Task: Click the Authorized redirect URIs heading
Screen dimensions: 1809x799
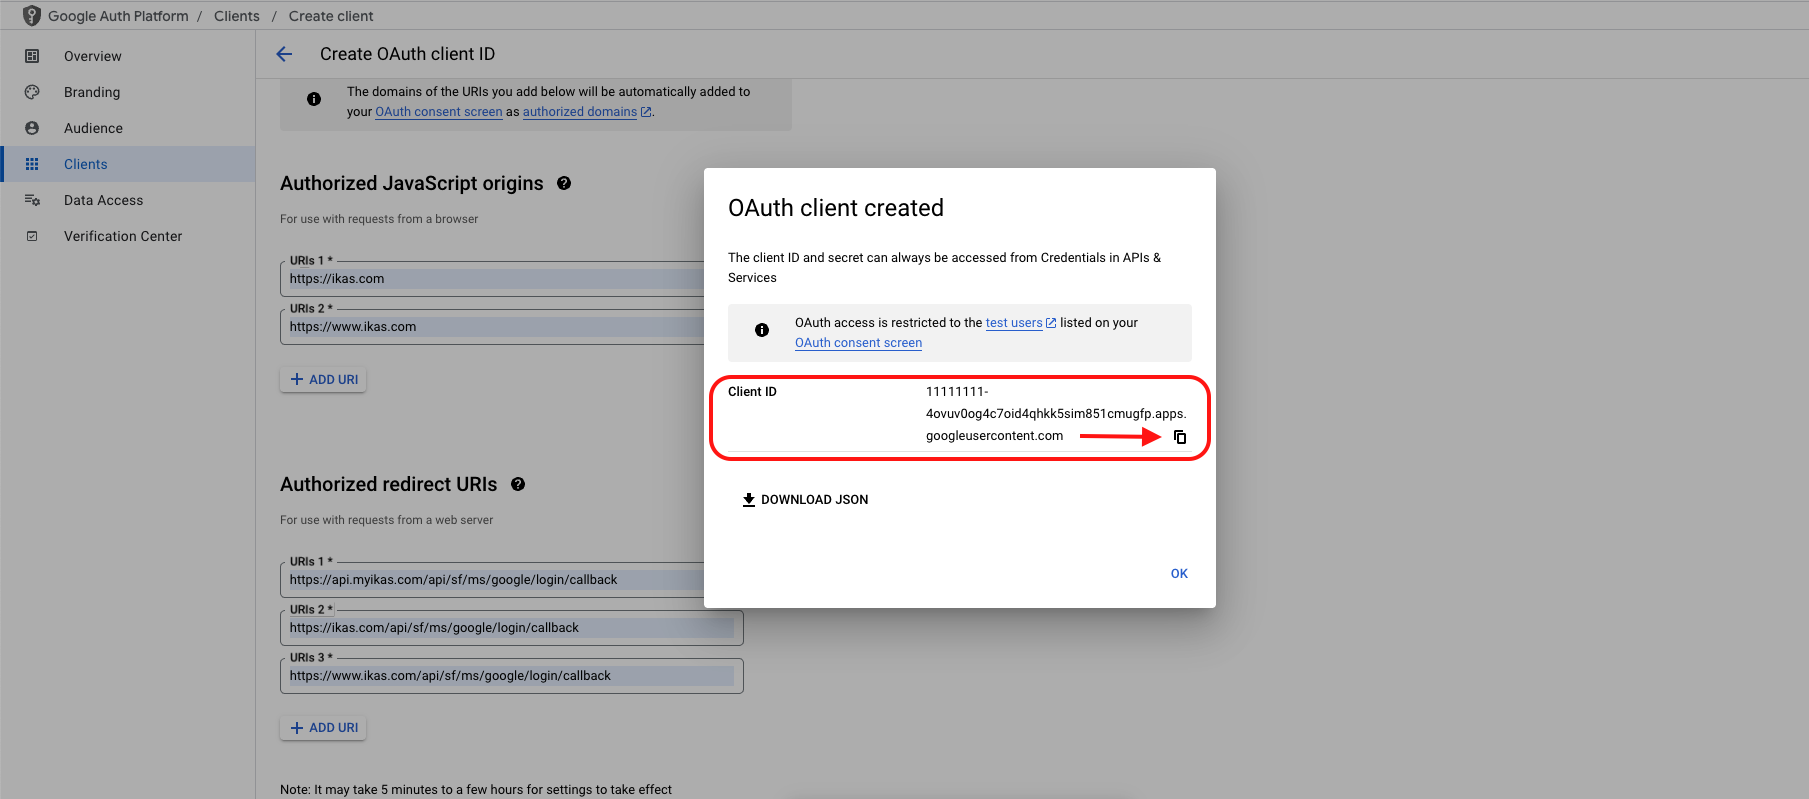Action: 389,484
